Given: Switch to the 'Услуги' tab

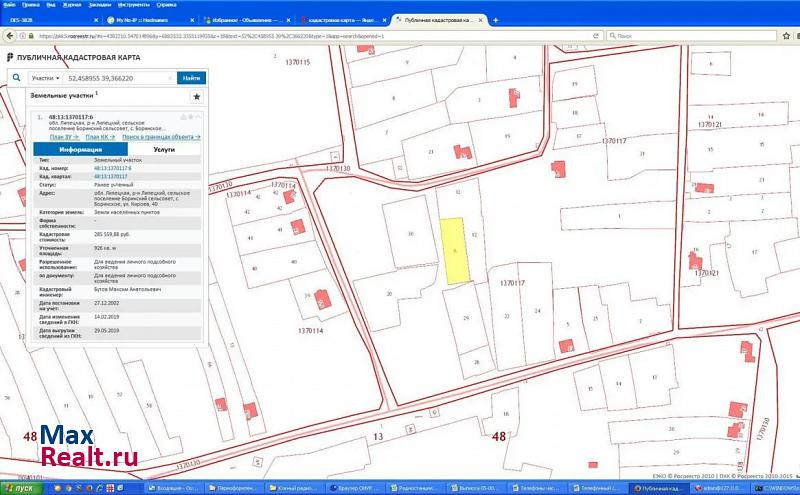Looking at the screenshot, I should coord(164,148).
